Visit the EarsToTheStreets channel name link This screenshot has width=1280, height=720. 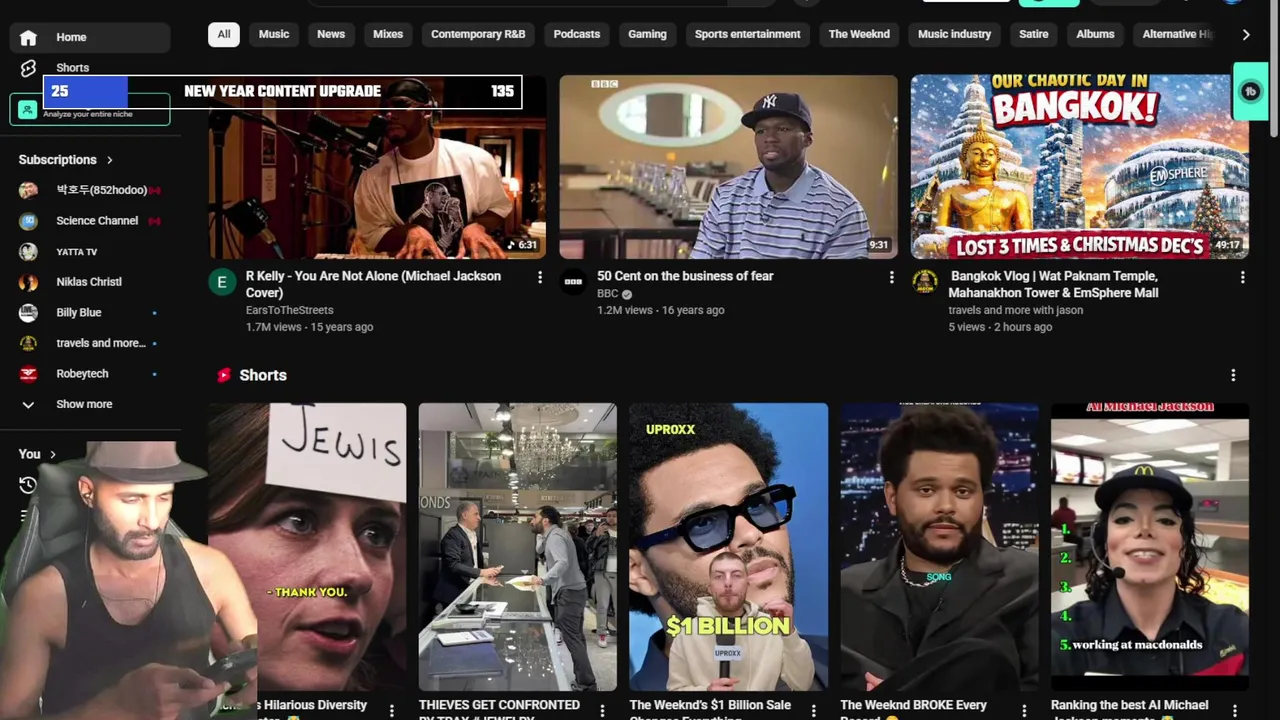pos(290,310)
